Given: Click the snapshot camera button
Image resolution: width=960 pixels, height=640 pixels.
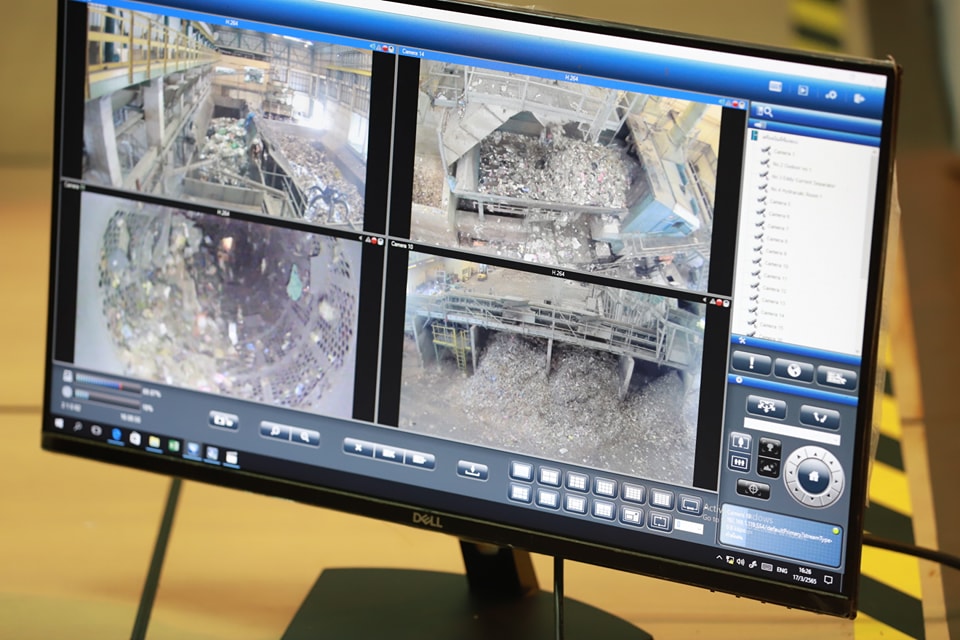Looking at the screenshot, I should 223,420.
